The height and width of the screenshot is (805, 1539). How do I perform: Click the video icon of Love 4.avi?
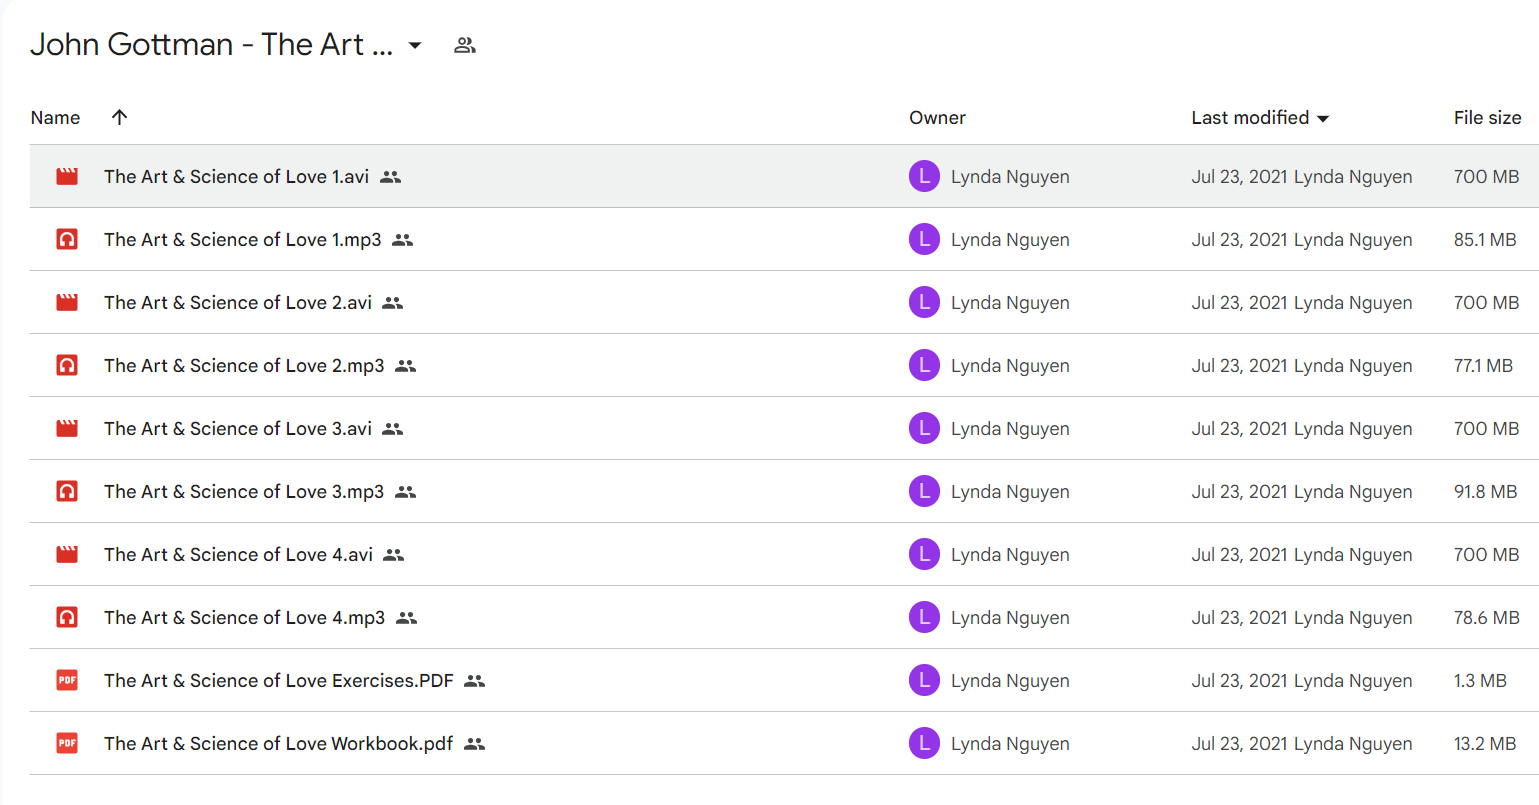click(x=67, y=555)
